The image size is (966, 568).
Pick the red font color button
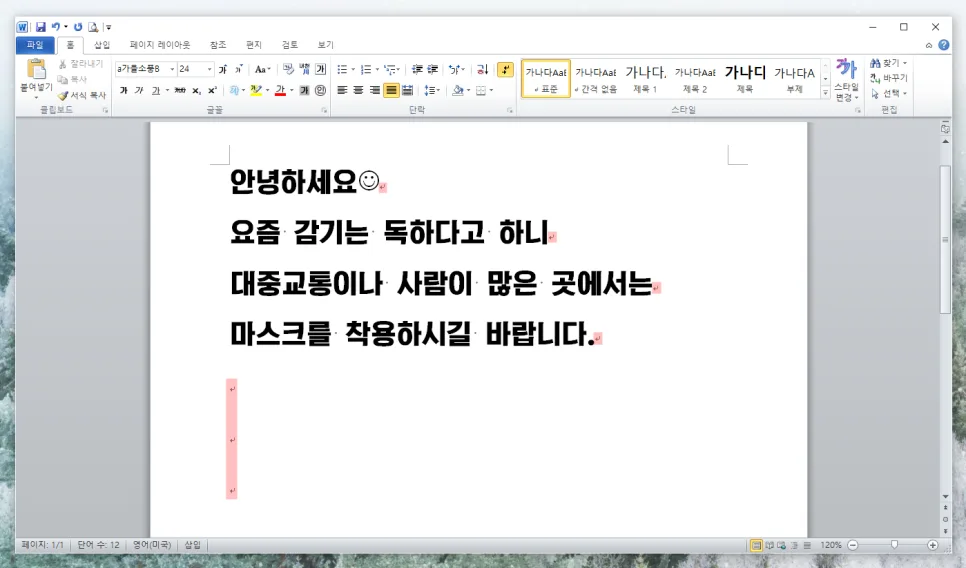tap(280, 91)
